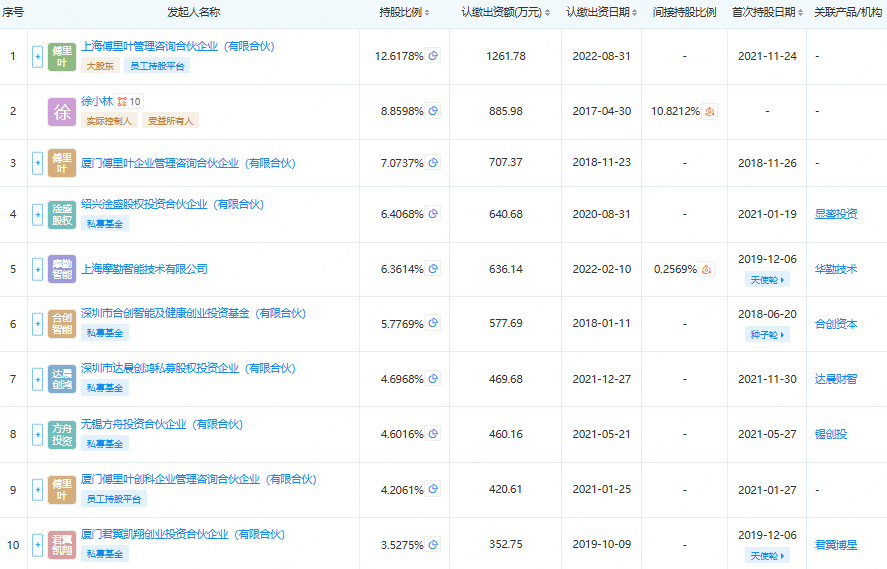Click the 合创智能 logo badge in row 6
The height and width of the screenshot is (569, 887).
pyautogui.click(x=61, y=324)
